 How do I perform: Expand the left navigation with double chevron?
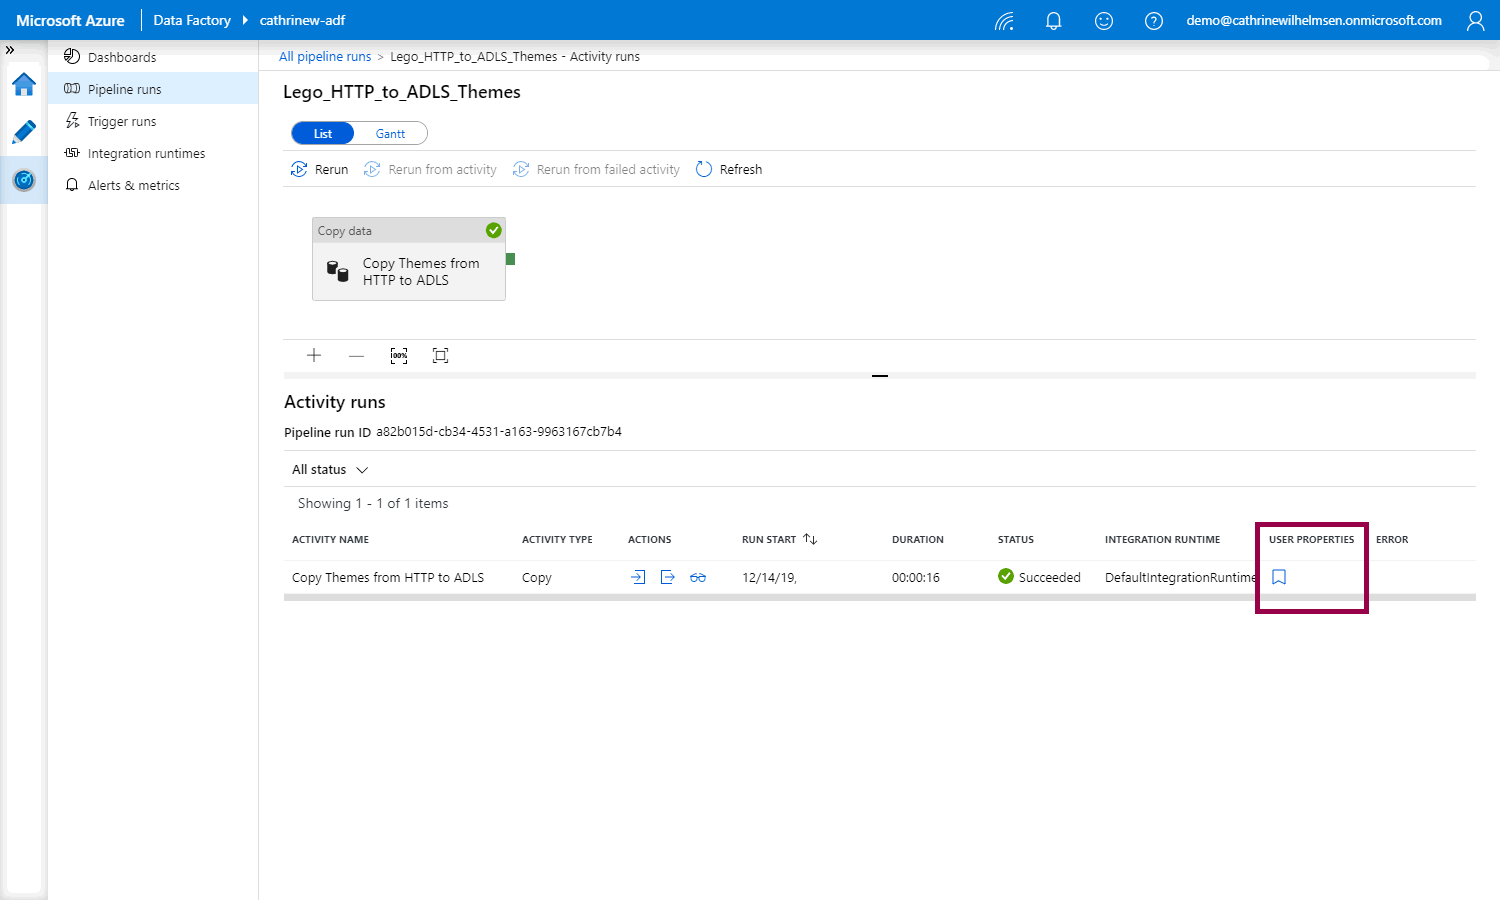coord(10,49)
